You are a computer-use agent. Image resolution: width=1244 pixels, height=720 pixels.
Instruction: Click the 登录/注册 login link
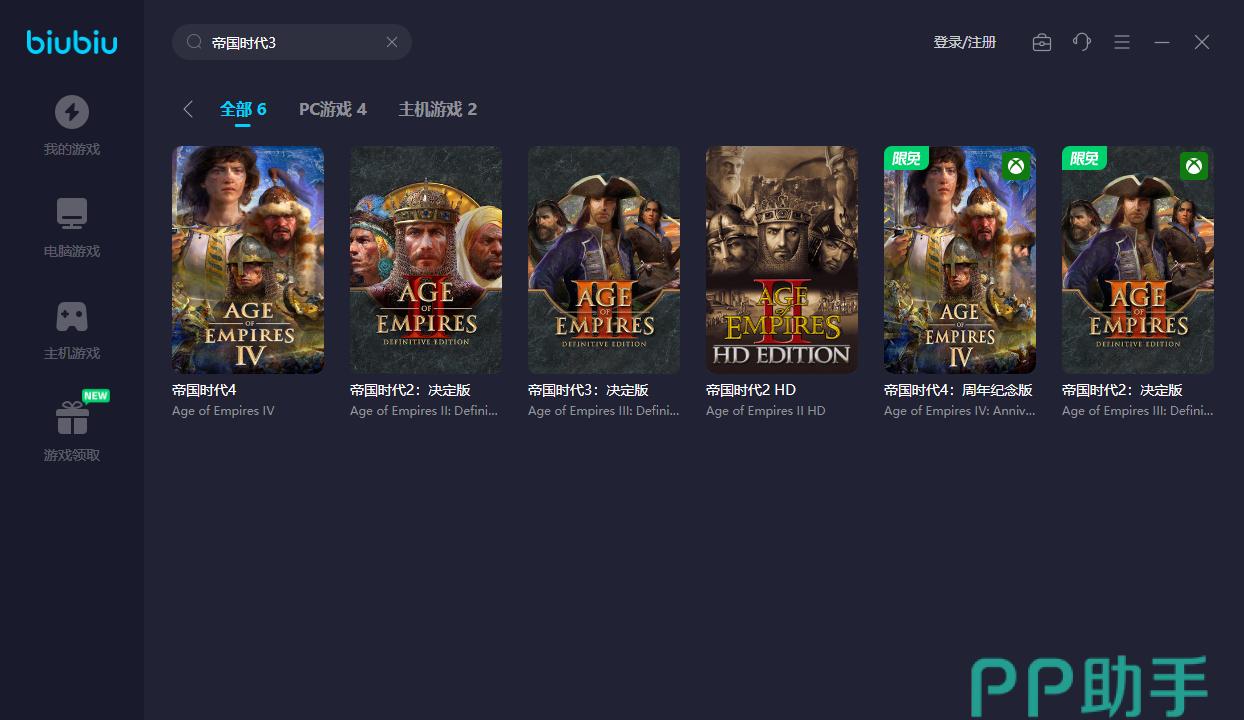(964, 42)
